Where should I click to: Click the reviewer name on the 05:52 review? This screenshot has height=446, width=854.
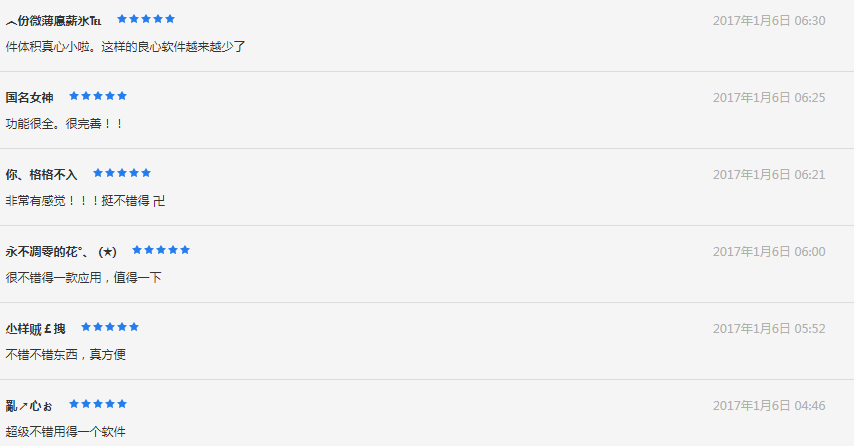35,328
